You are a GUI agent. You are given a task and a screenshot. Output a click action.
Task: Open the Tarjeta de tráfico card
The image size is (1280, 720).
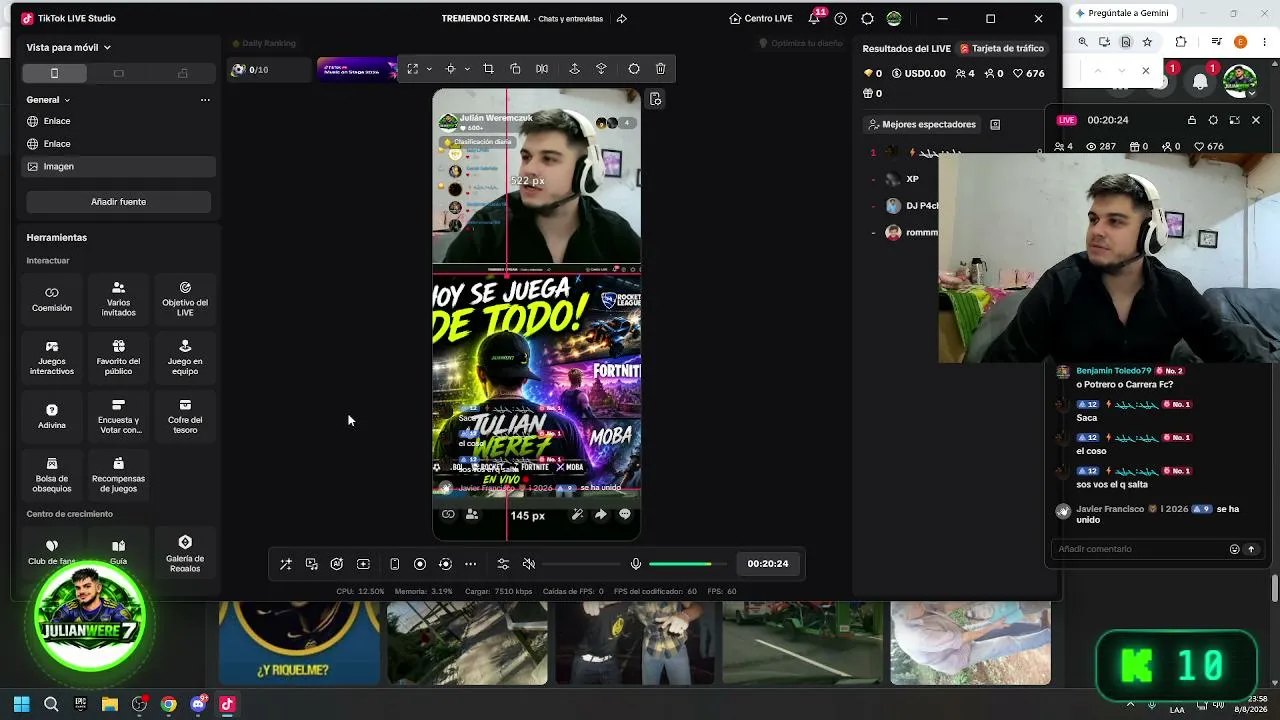[1001, 48]
